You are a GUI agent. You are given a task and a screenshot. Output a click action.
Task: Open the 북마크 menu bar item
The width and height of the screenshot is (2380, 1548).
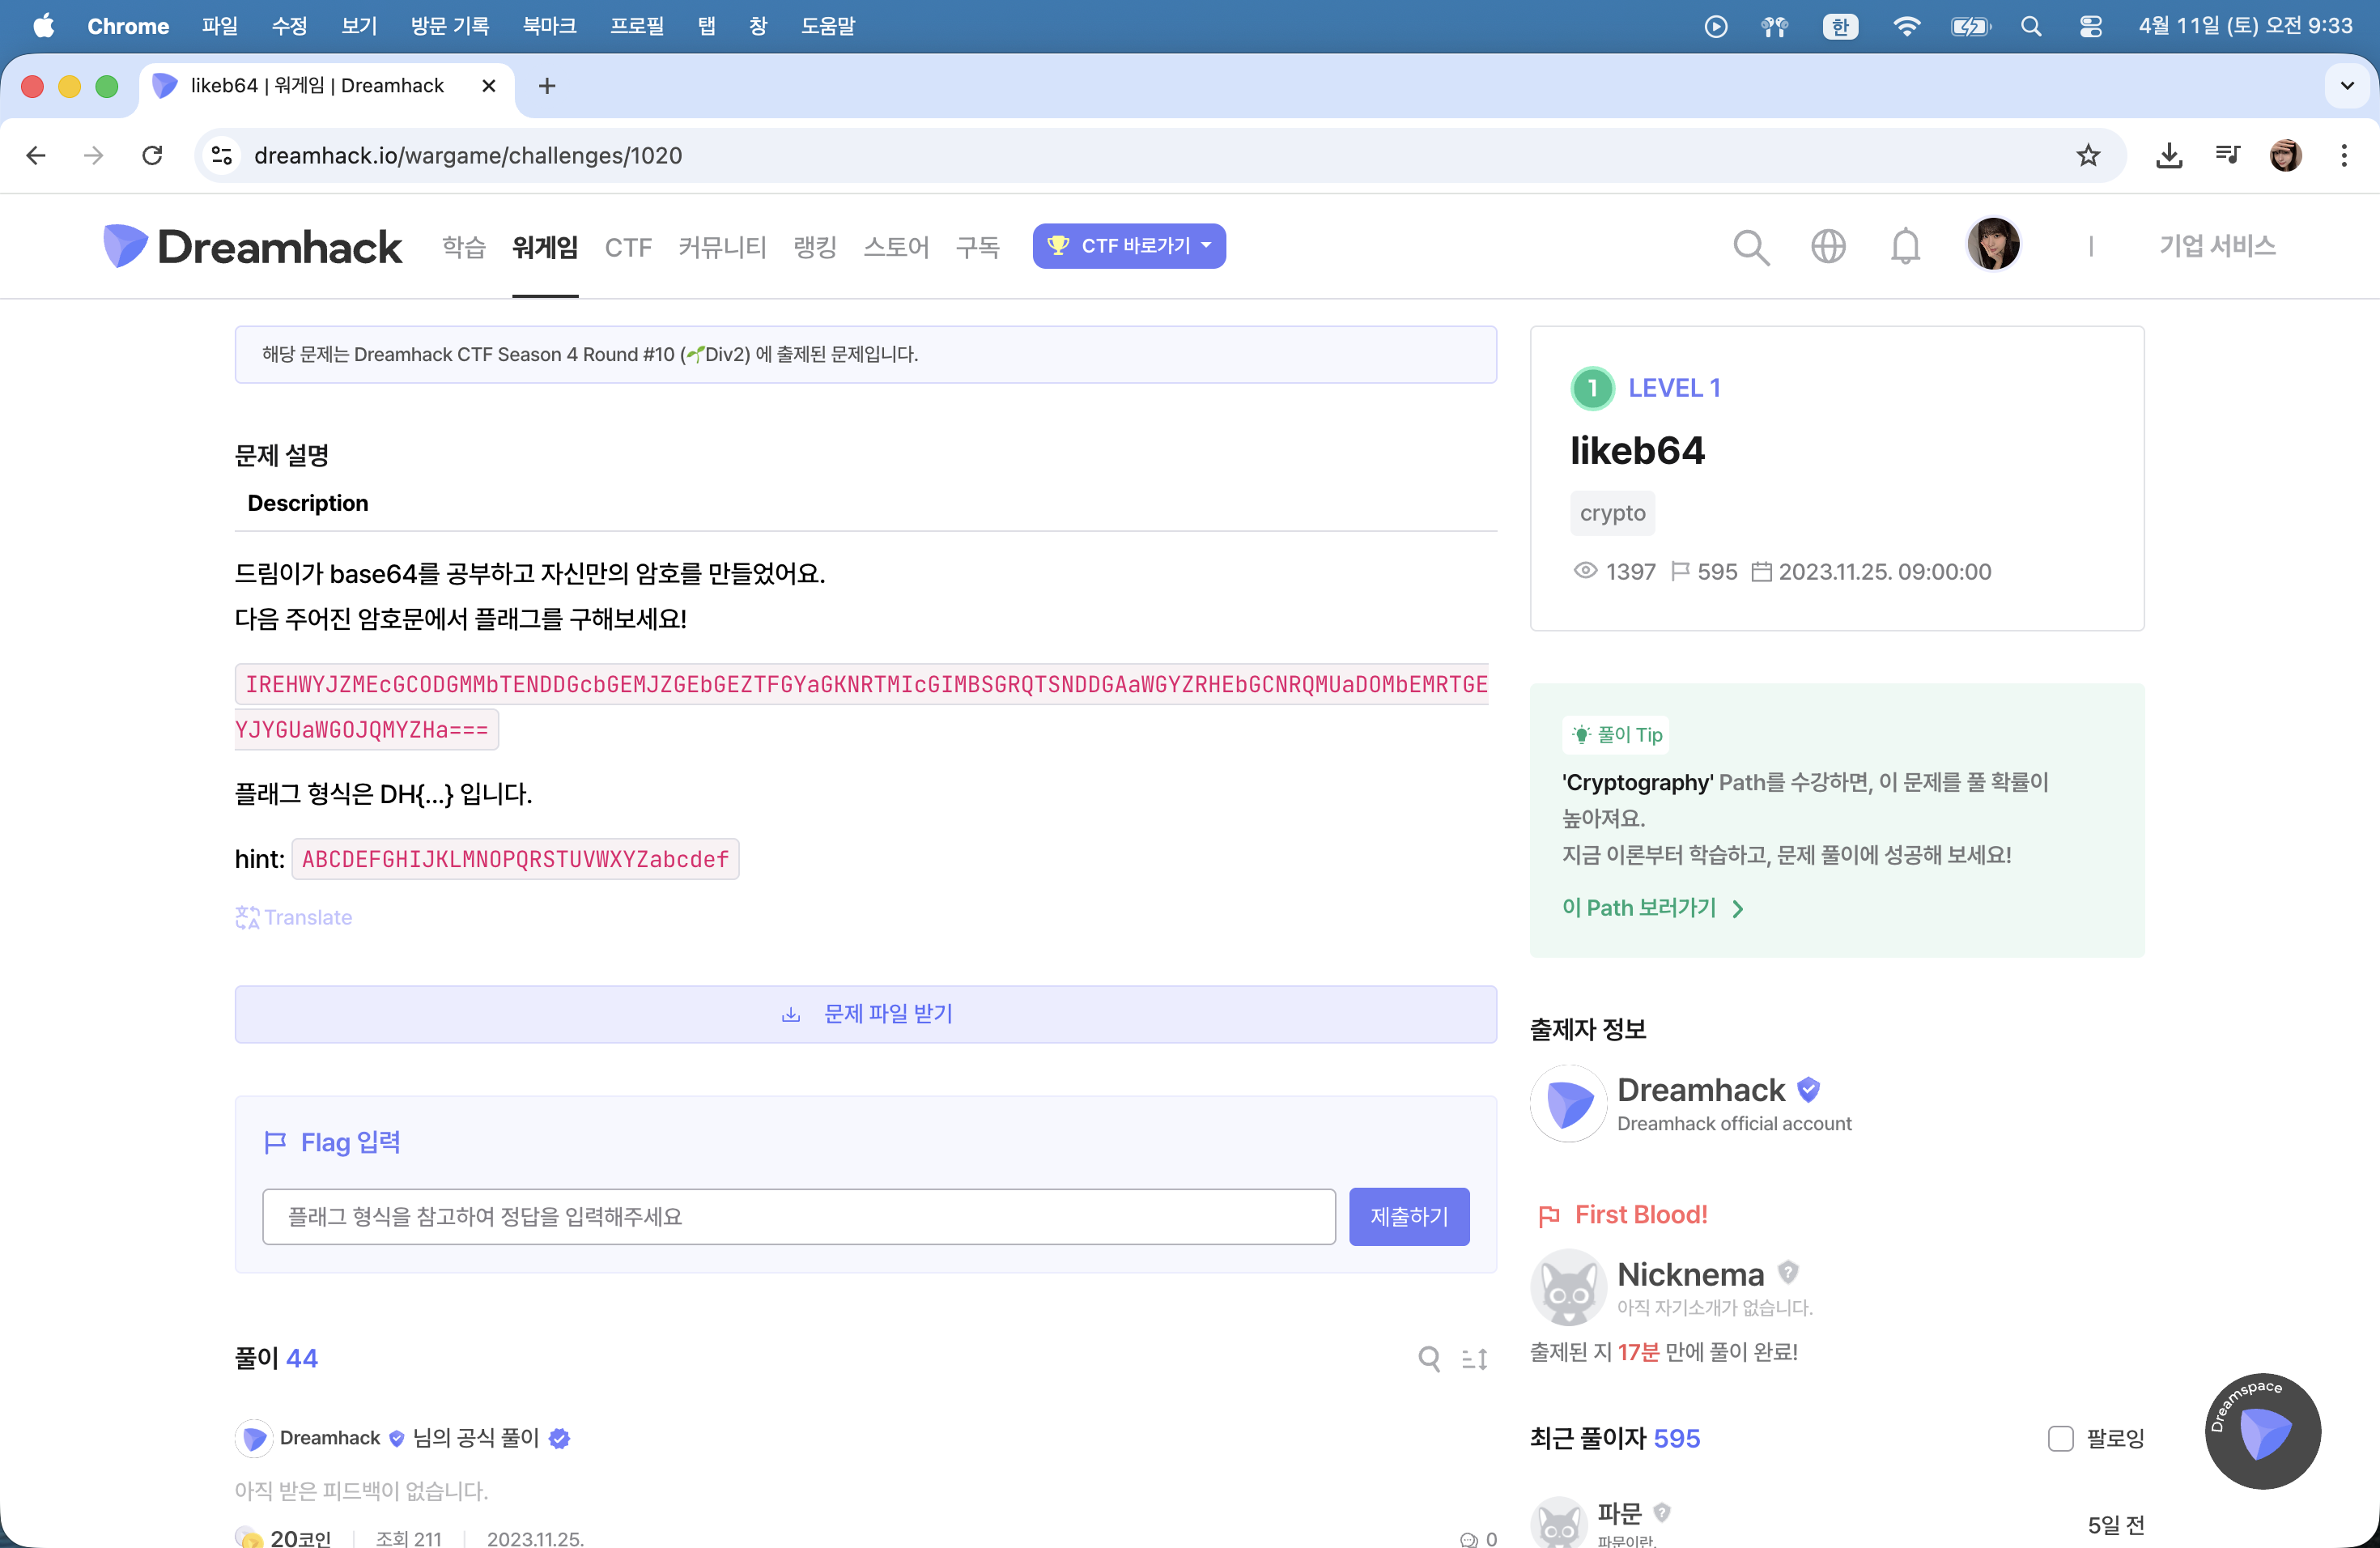coord(549,26)
